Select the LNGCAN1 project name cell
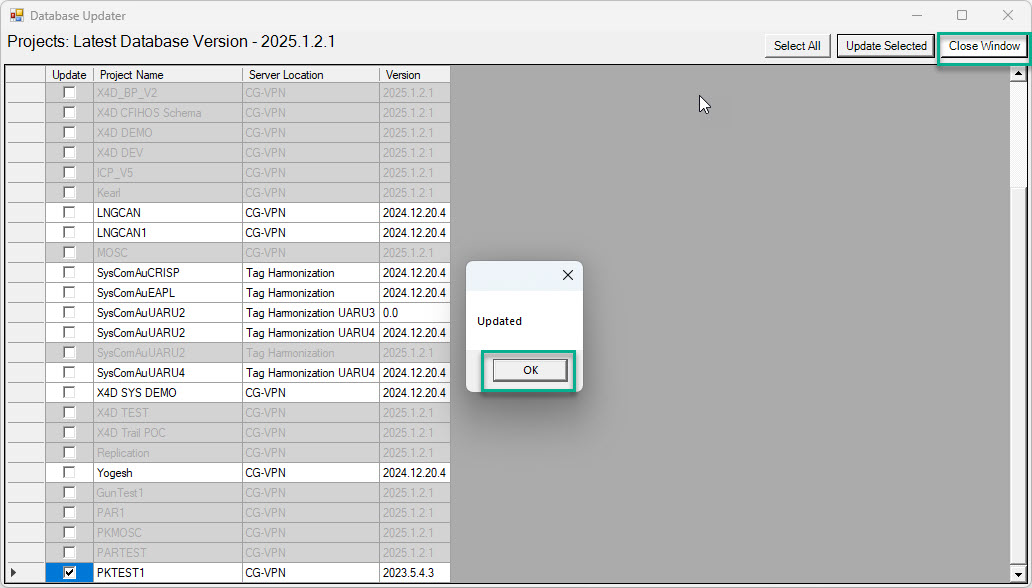 point(167,233)
